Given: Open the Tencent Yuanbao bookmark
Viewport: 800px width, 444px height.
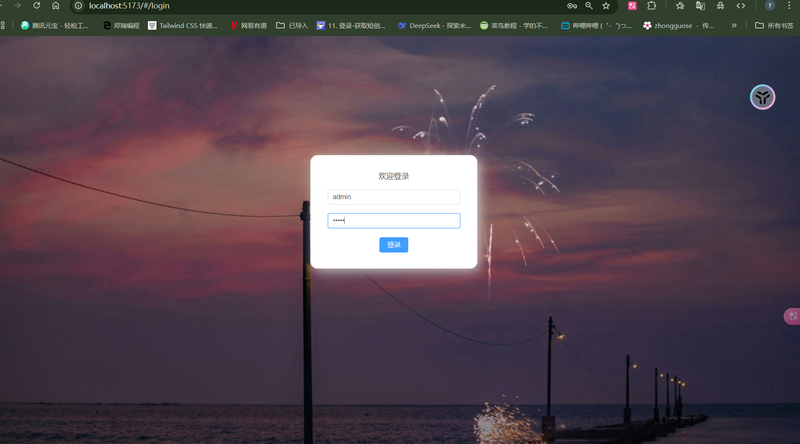Looking at the screenshot, I should tap(55, 25).
